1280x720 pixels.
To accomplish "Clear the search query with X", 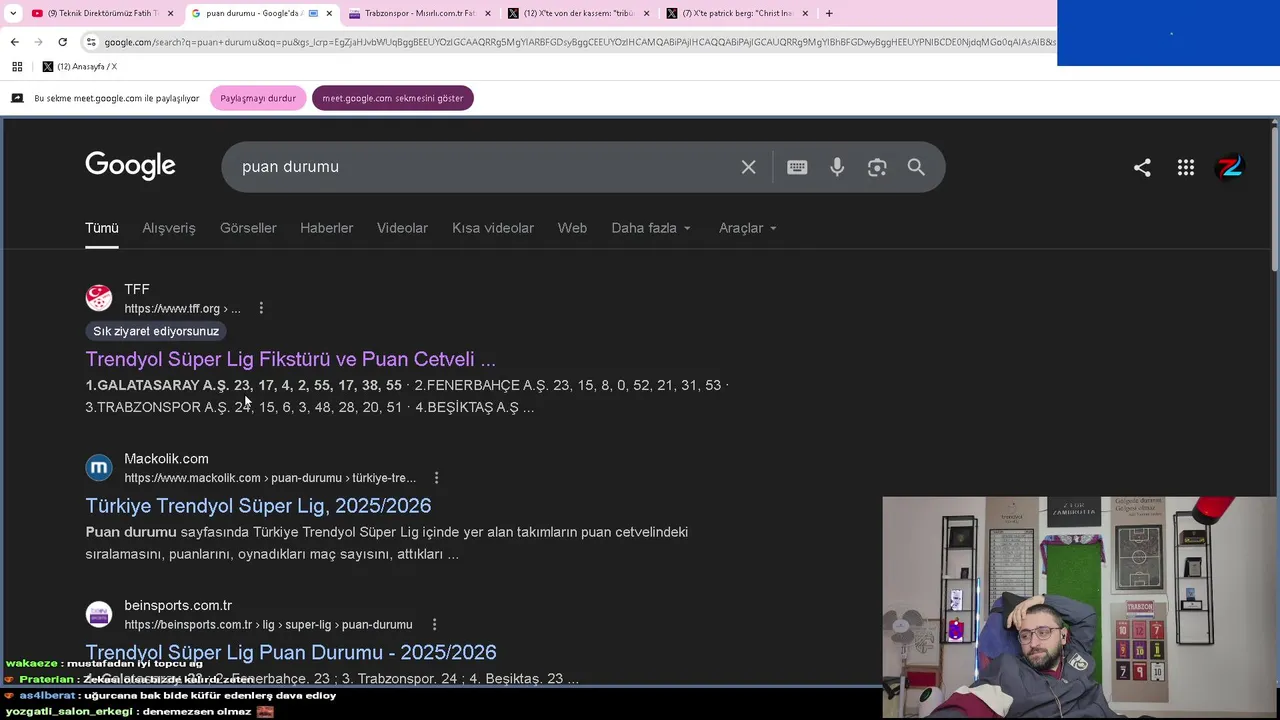I will 748,167.
